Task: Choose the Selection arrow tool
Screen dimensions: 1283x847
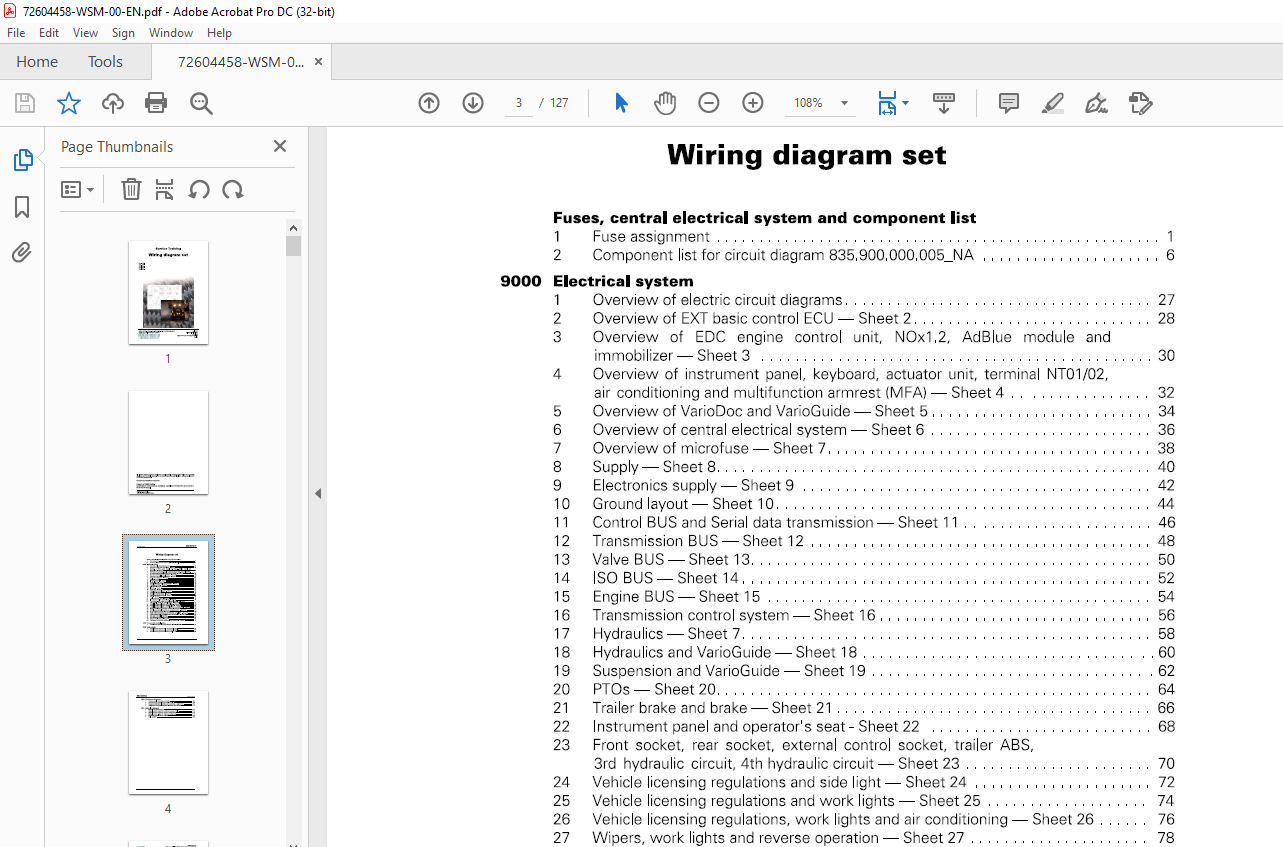Action: click(x=621, y=103)
